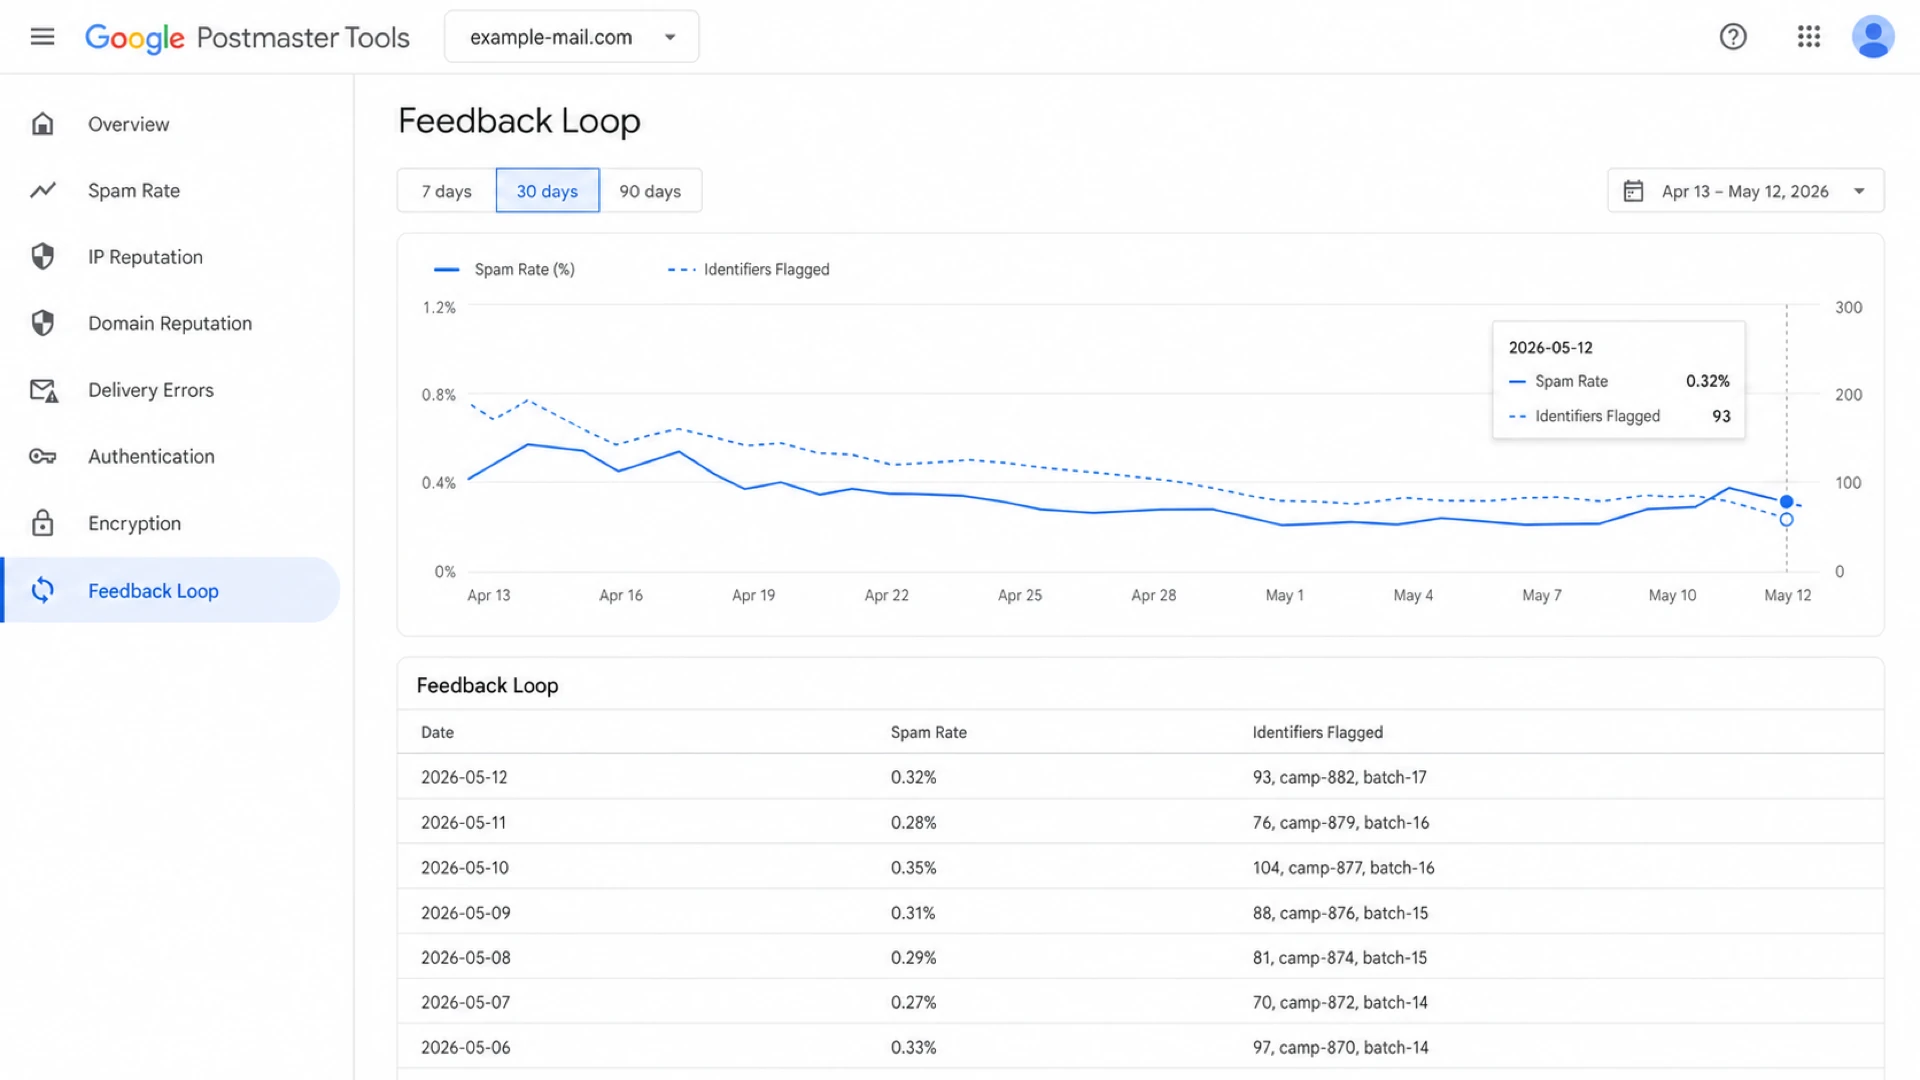This screenshot has height=1080, width=1920.
Task: Click the 2026-05-07 date cell
Action: coord(465,1002)
